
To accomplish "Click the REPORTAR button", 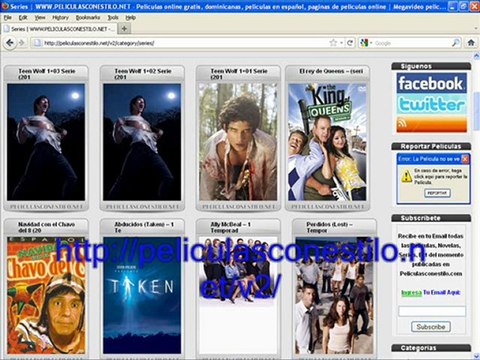I will coord(437,193).
